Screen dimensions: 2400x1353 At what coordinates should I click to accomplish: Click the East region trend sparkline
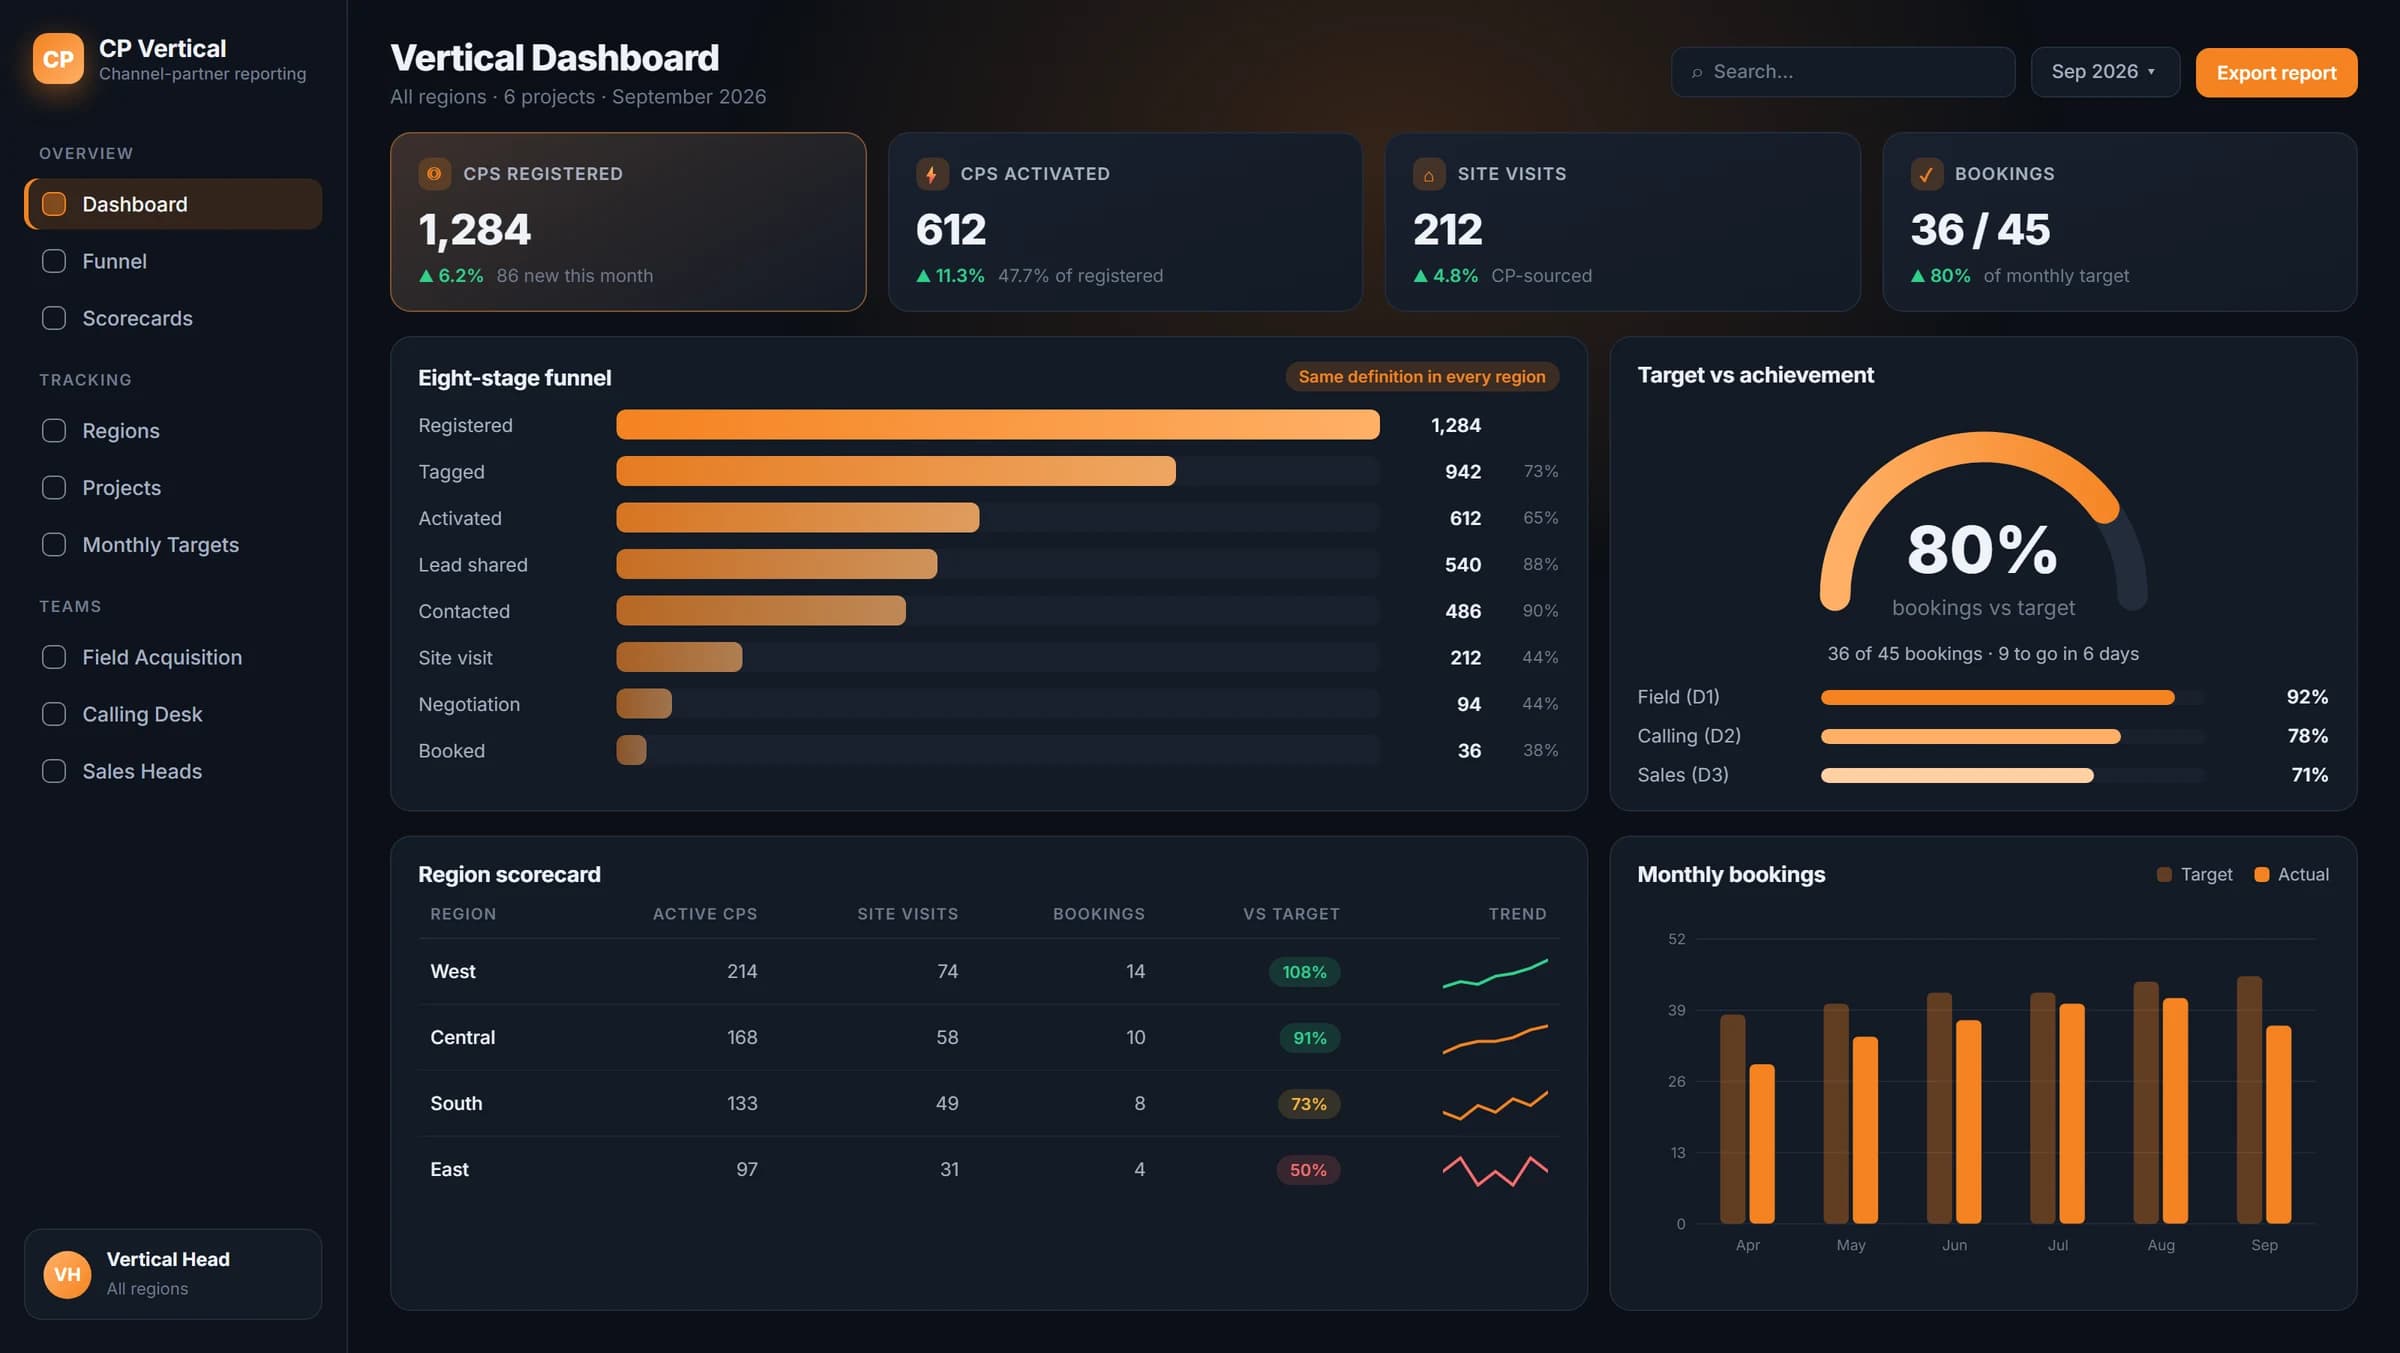tap(1495, 1170)
